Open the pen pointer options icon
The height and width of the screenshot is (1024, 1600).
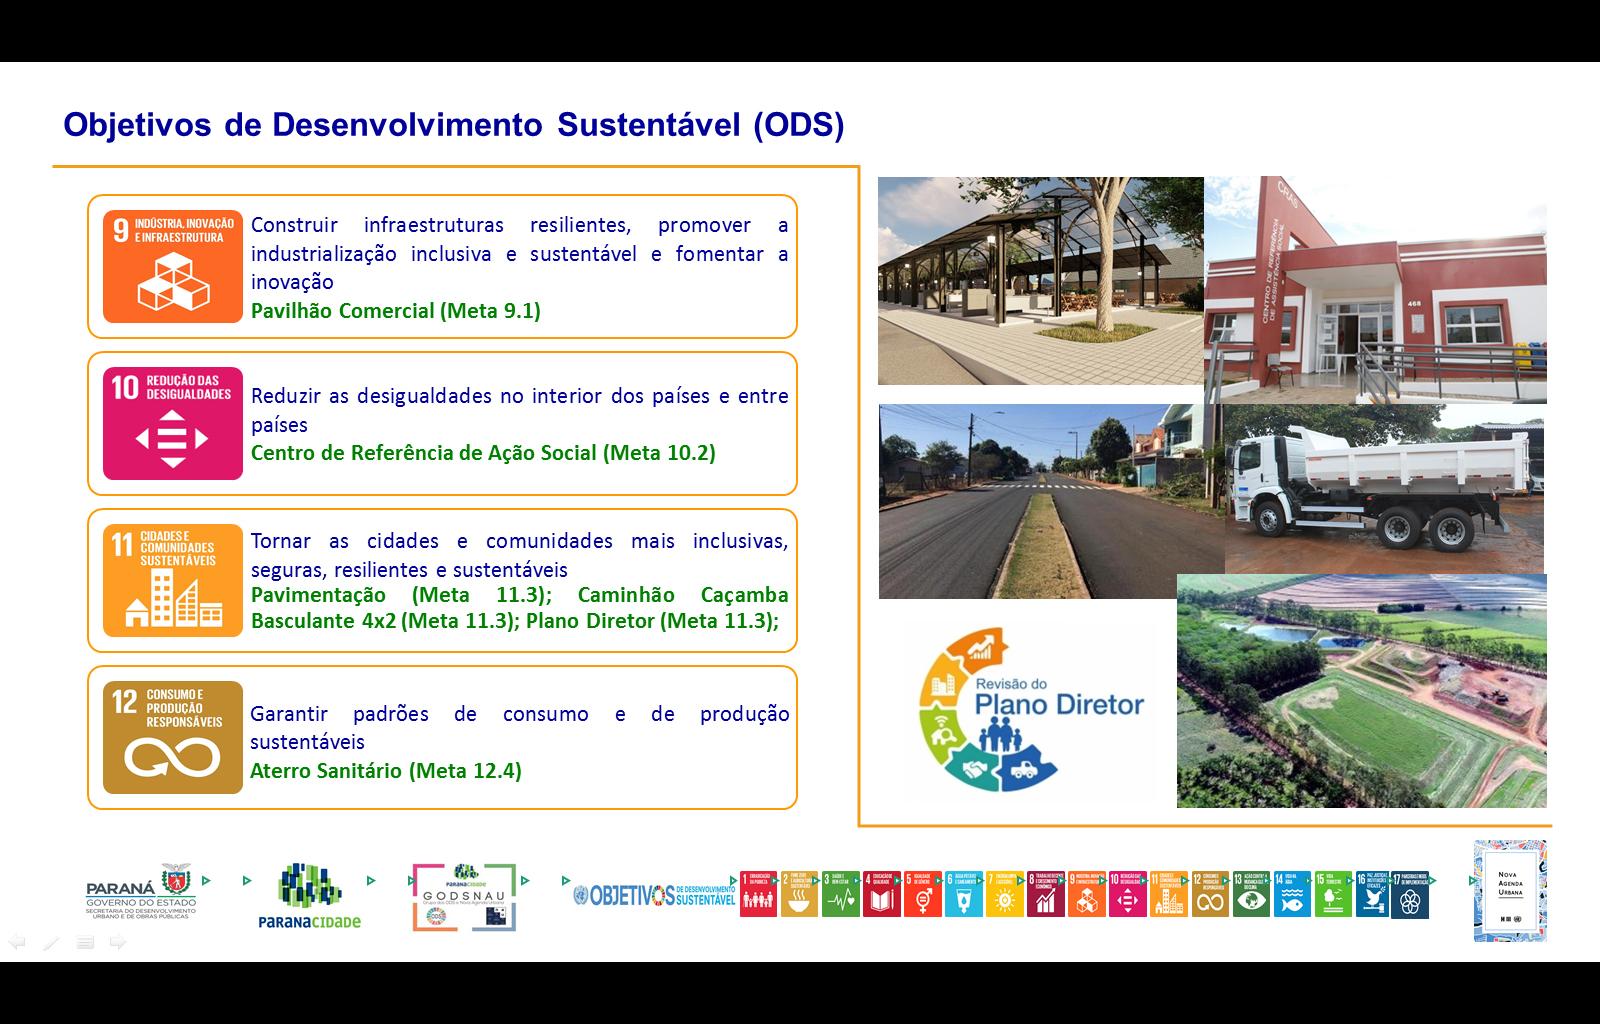tap(51, 942)
